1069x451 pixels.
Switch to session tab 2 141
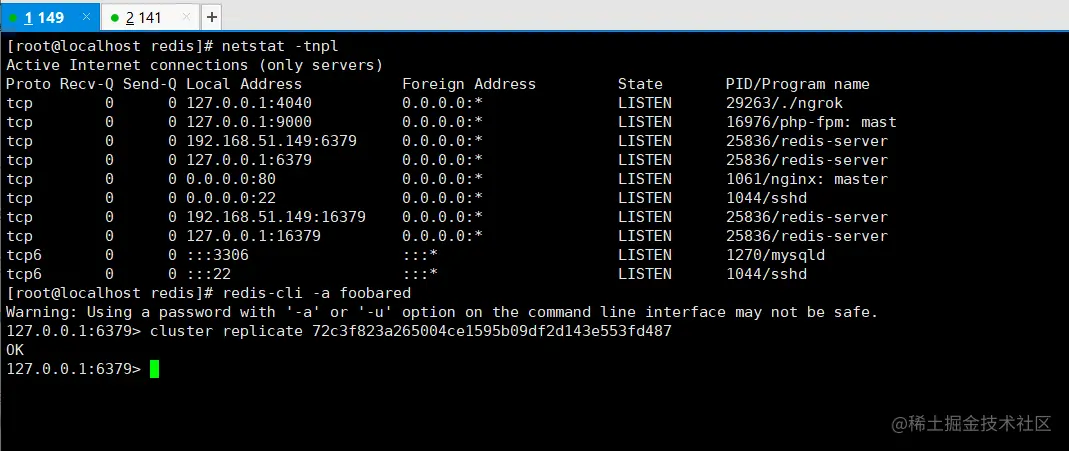[x=150, y=17]
